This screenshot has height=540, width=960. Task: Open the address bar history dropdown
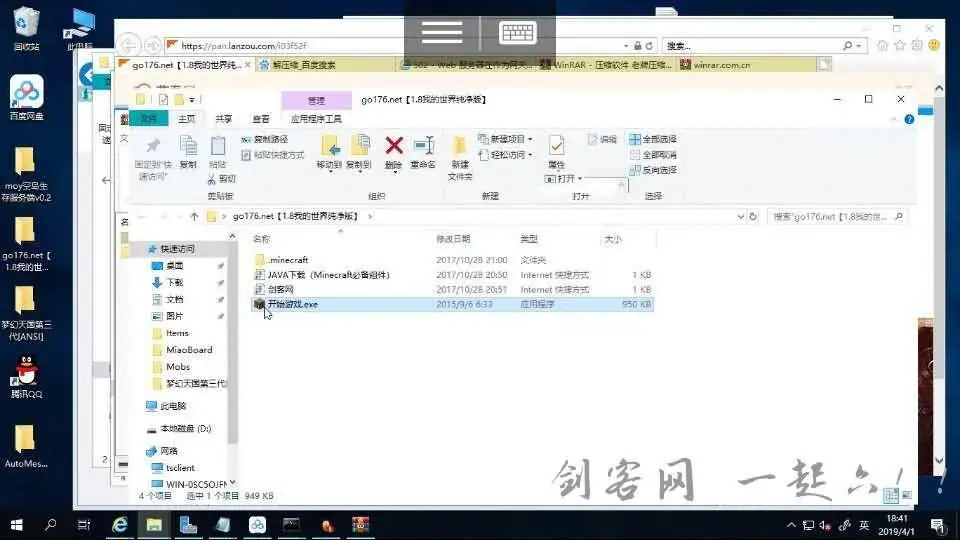[740, 216]
